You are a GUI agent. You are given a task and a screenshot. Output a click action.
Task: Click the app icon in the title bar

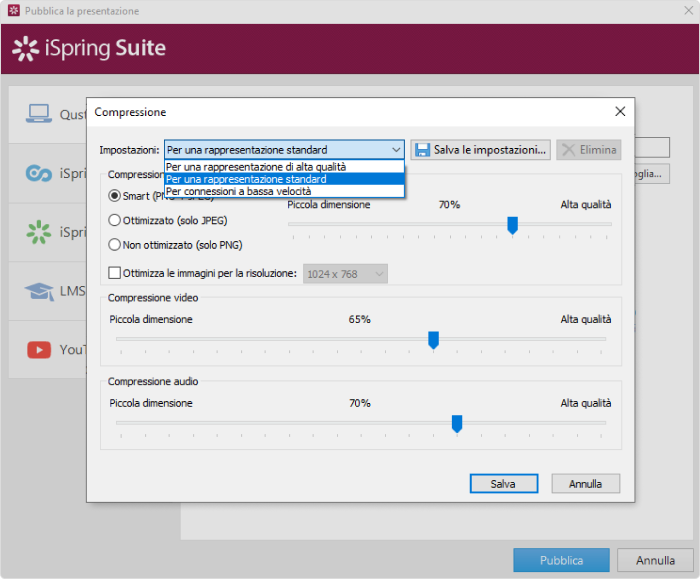(x=13, y=10)
